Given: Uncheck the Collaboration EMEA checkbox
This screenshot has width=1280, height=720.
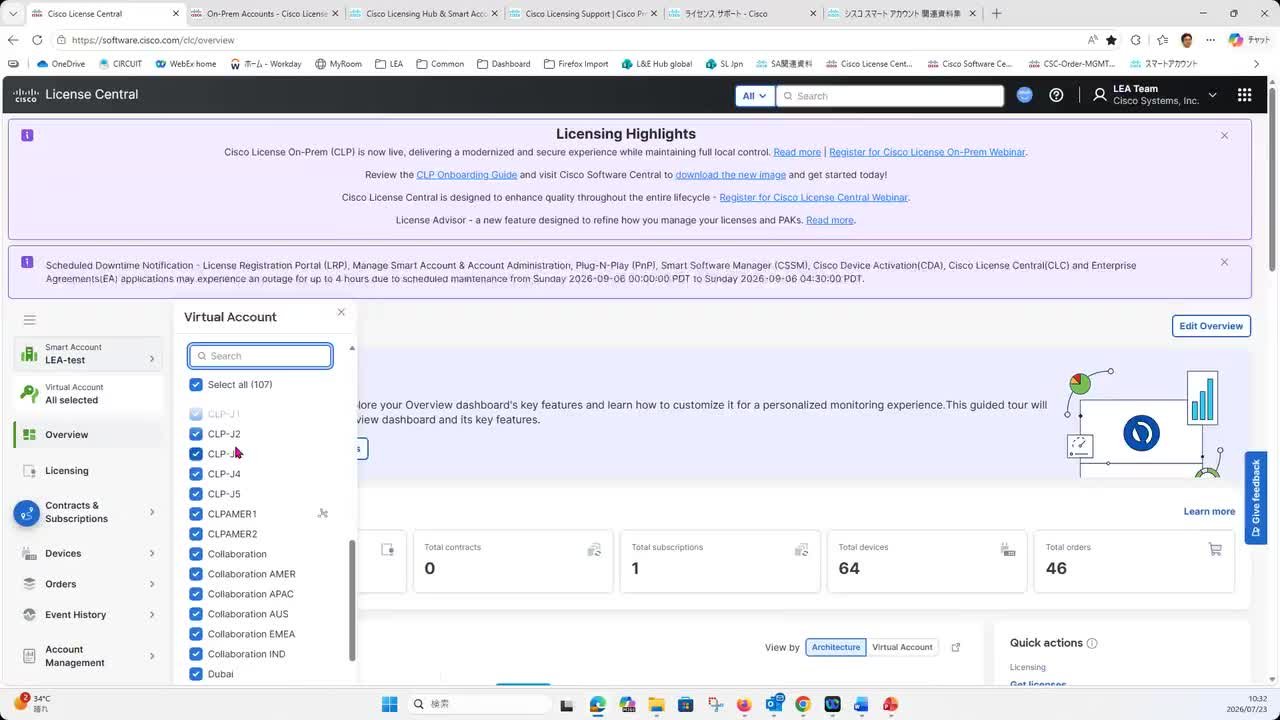Looking at the screenshot, I should coord(196,634).
